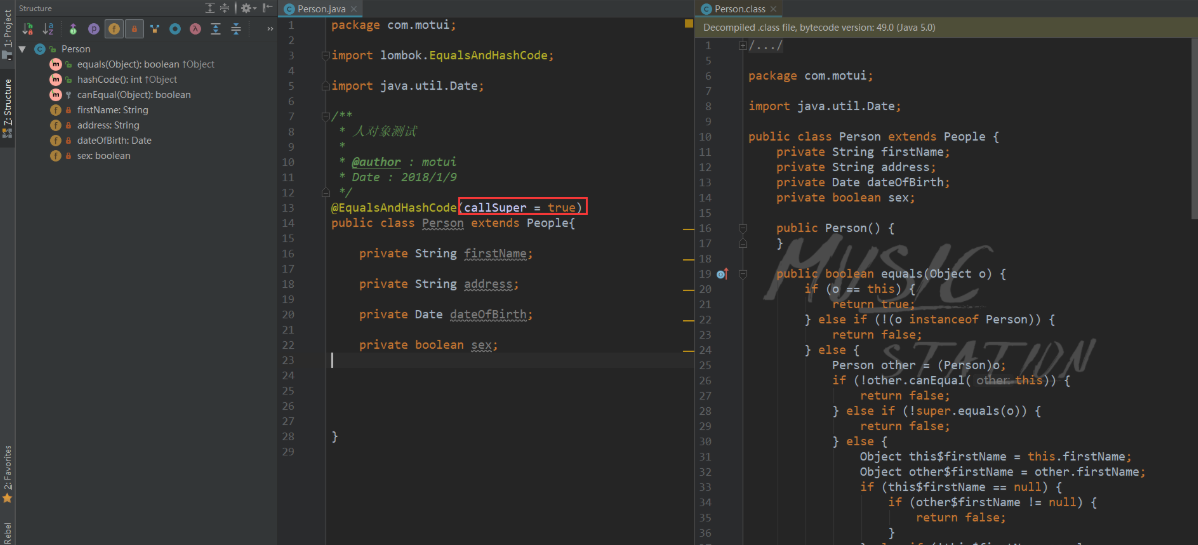Screen dimensions: 1198x545
Task: Toggle Show Fields filter button
Action: [114, 29]
